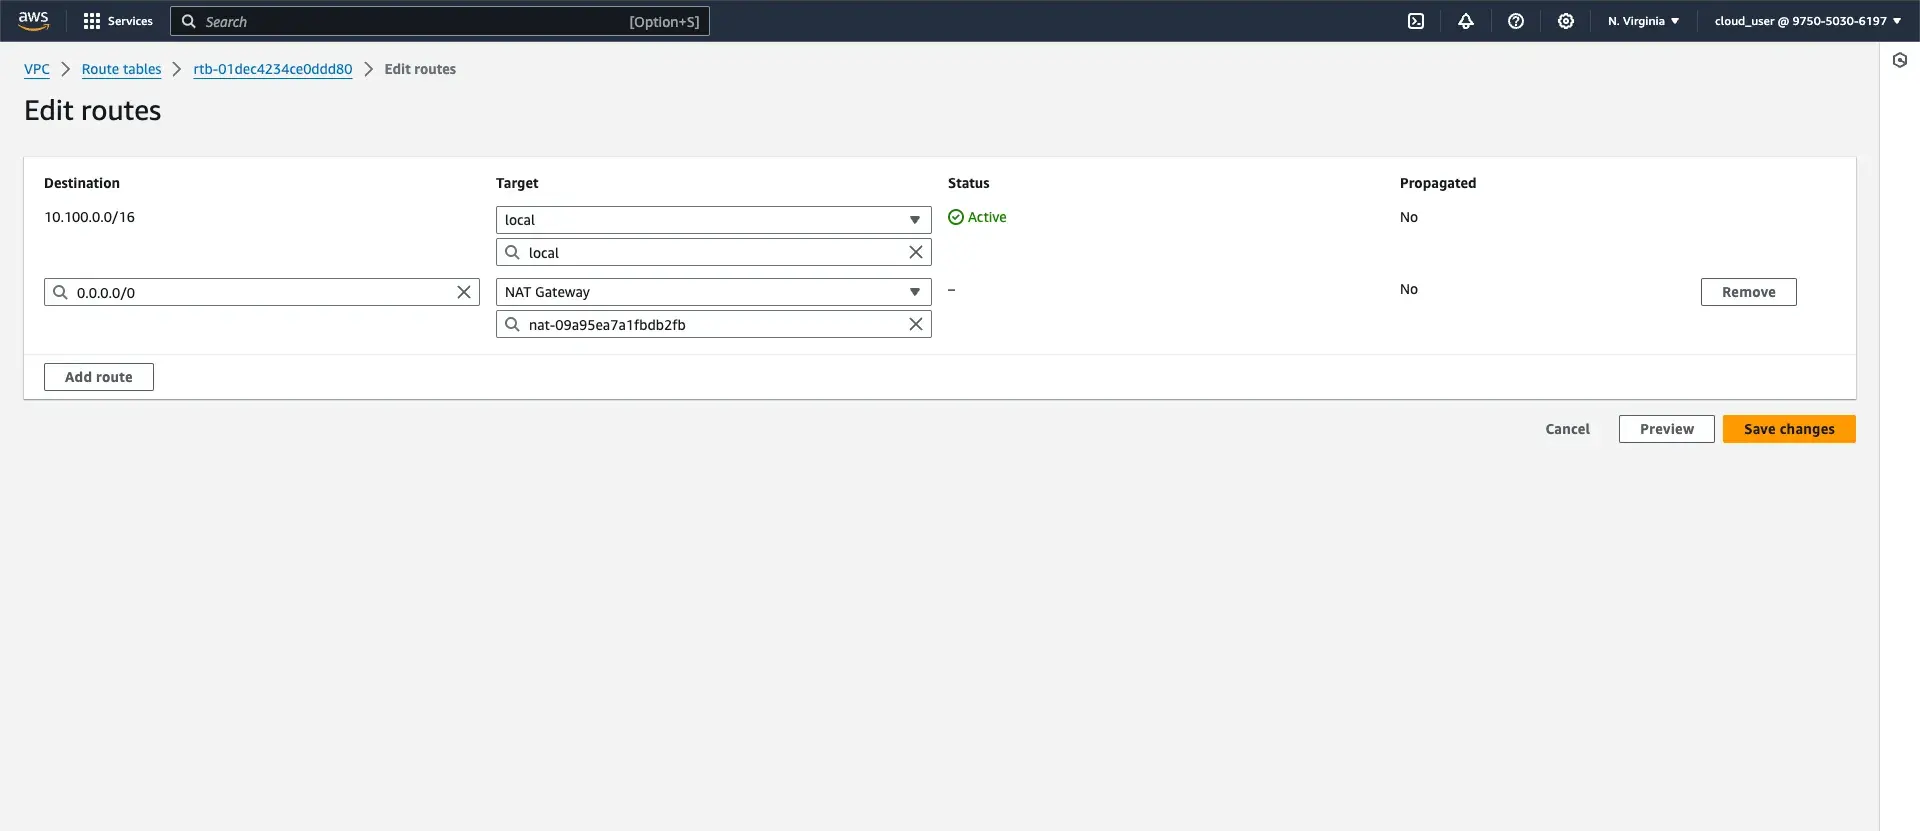Preview the route changes
Viewport: 1920px width, 831px height.
1667,429
